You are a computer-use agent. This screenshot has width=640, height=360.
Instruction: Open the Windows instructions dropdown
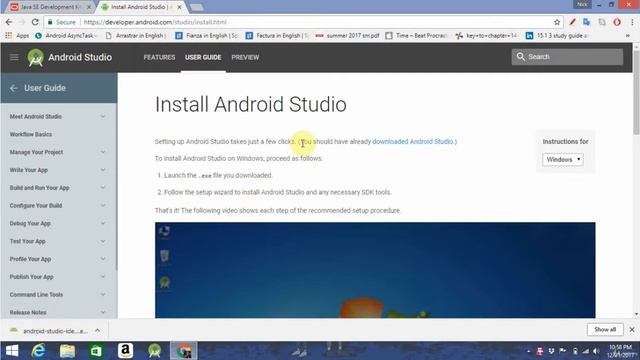[563, 160]
